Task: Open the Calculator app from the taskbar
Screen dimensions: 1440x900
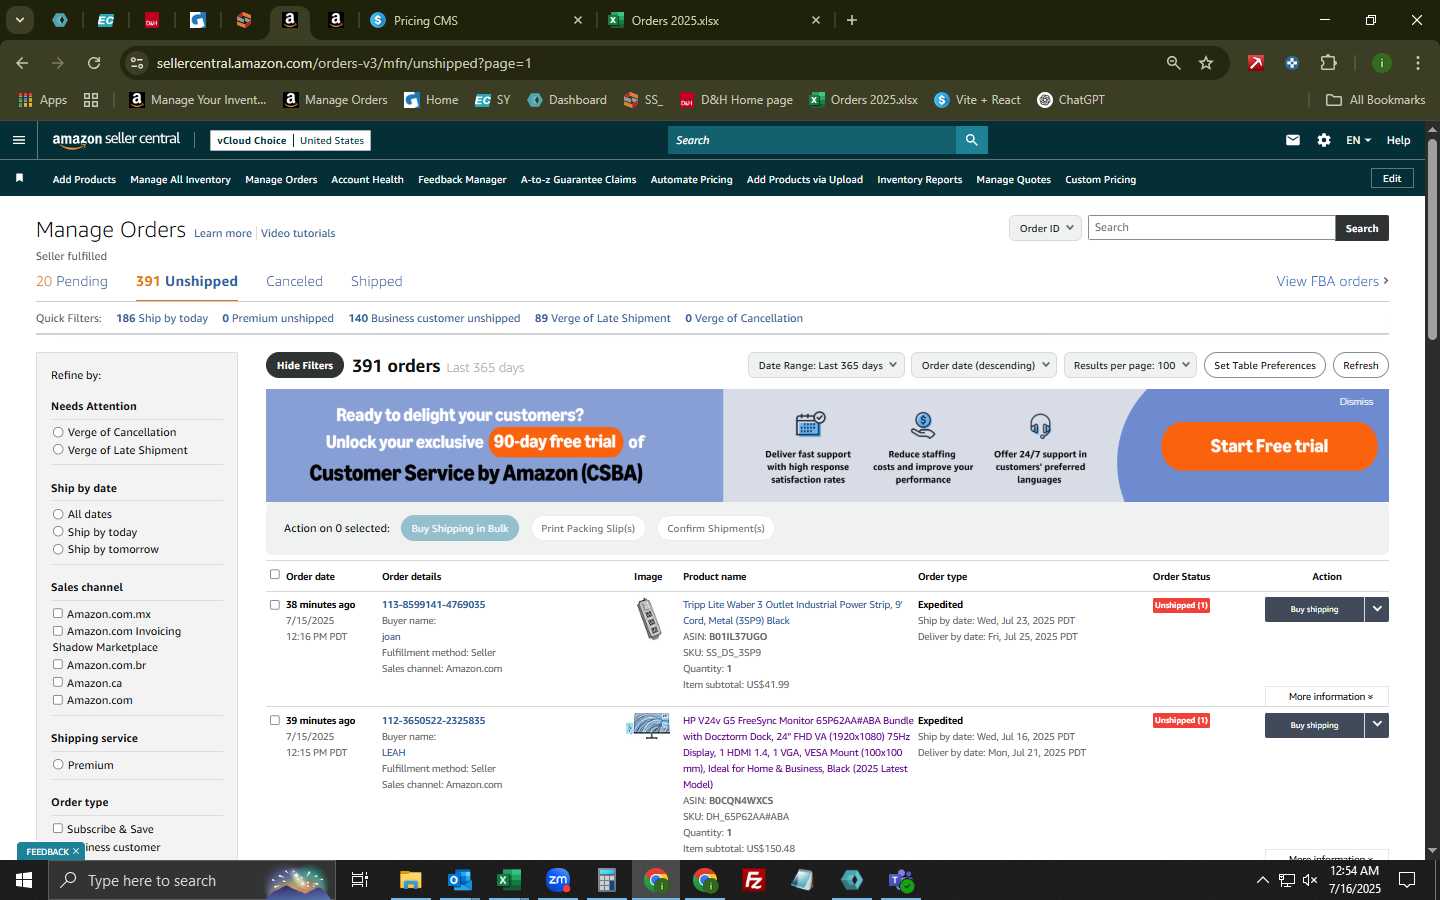Action: point(606,880)
